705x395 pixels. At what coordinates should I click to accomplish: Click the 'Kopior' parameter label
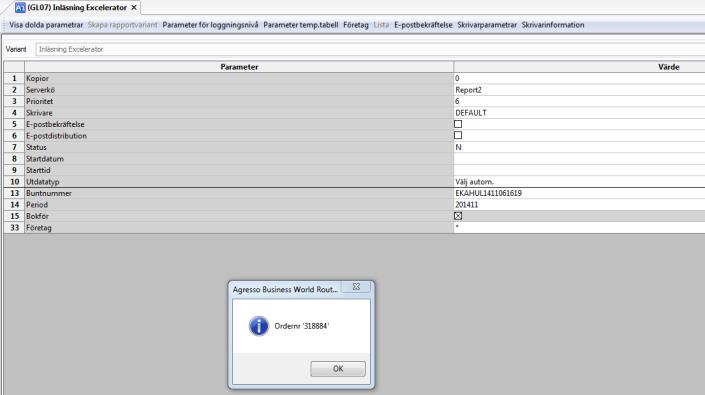coord(37,78)
